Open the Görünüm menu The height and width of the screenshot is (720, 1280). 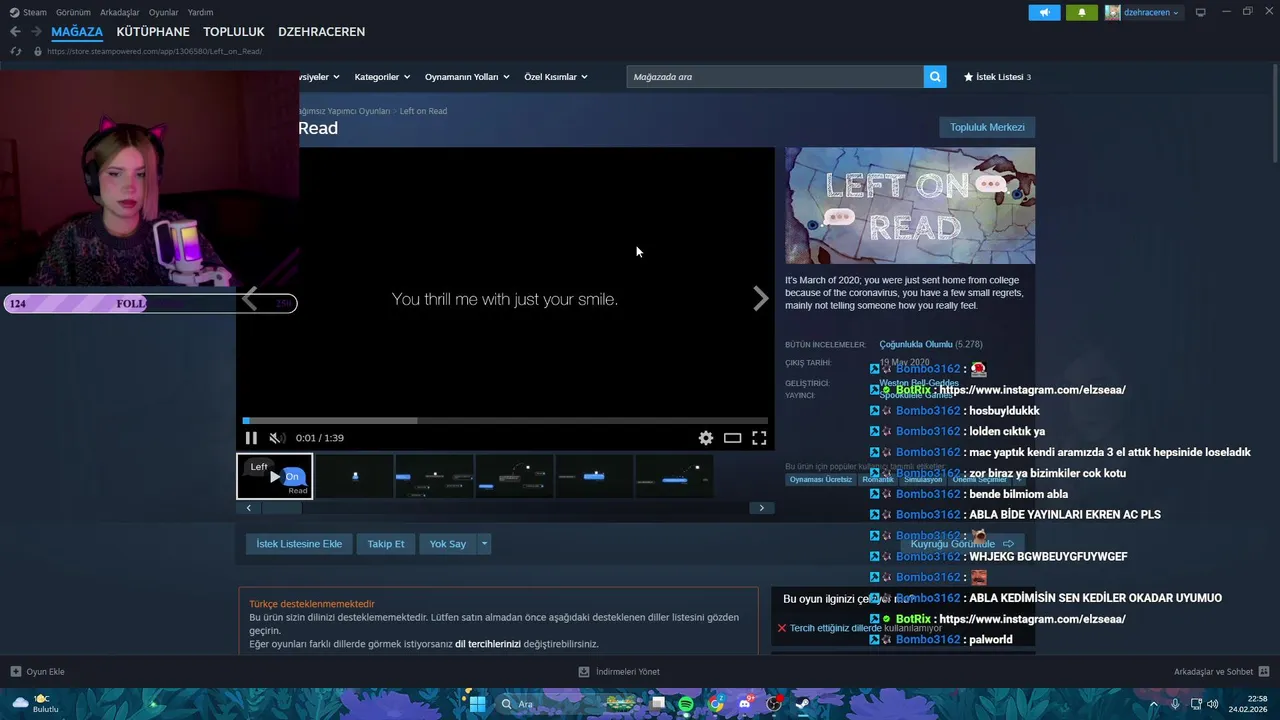(73, 12)
